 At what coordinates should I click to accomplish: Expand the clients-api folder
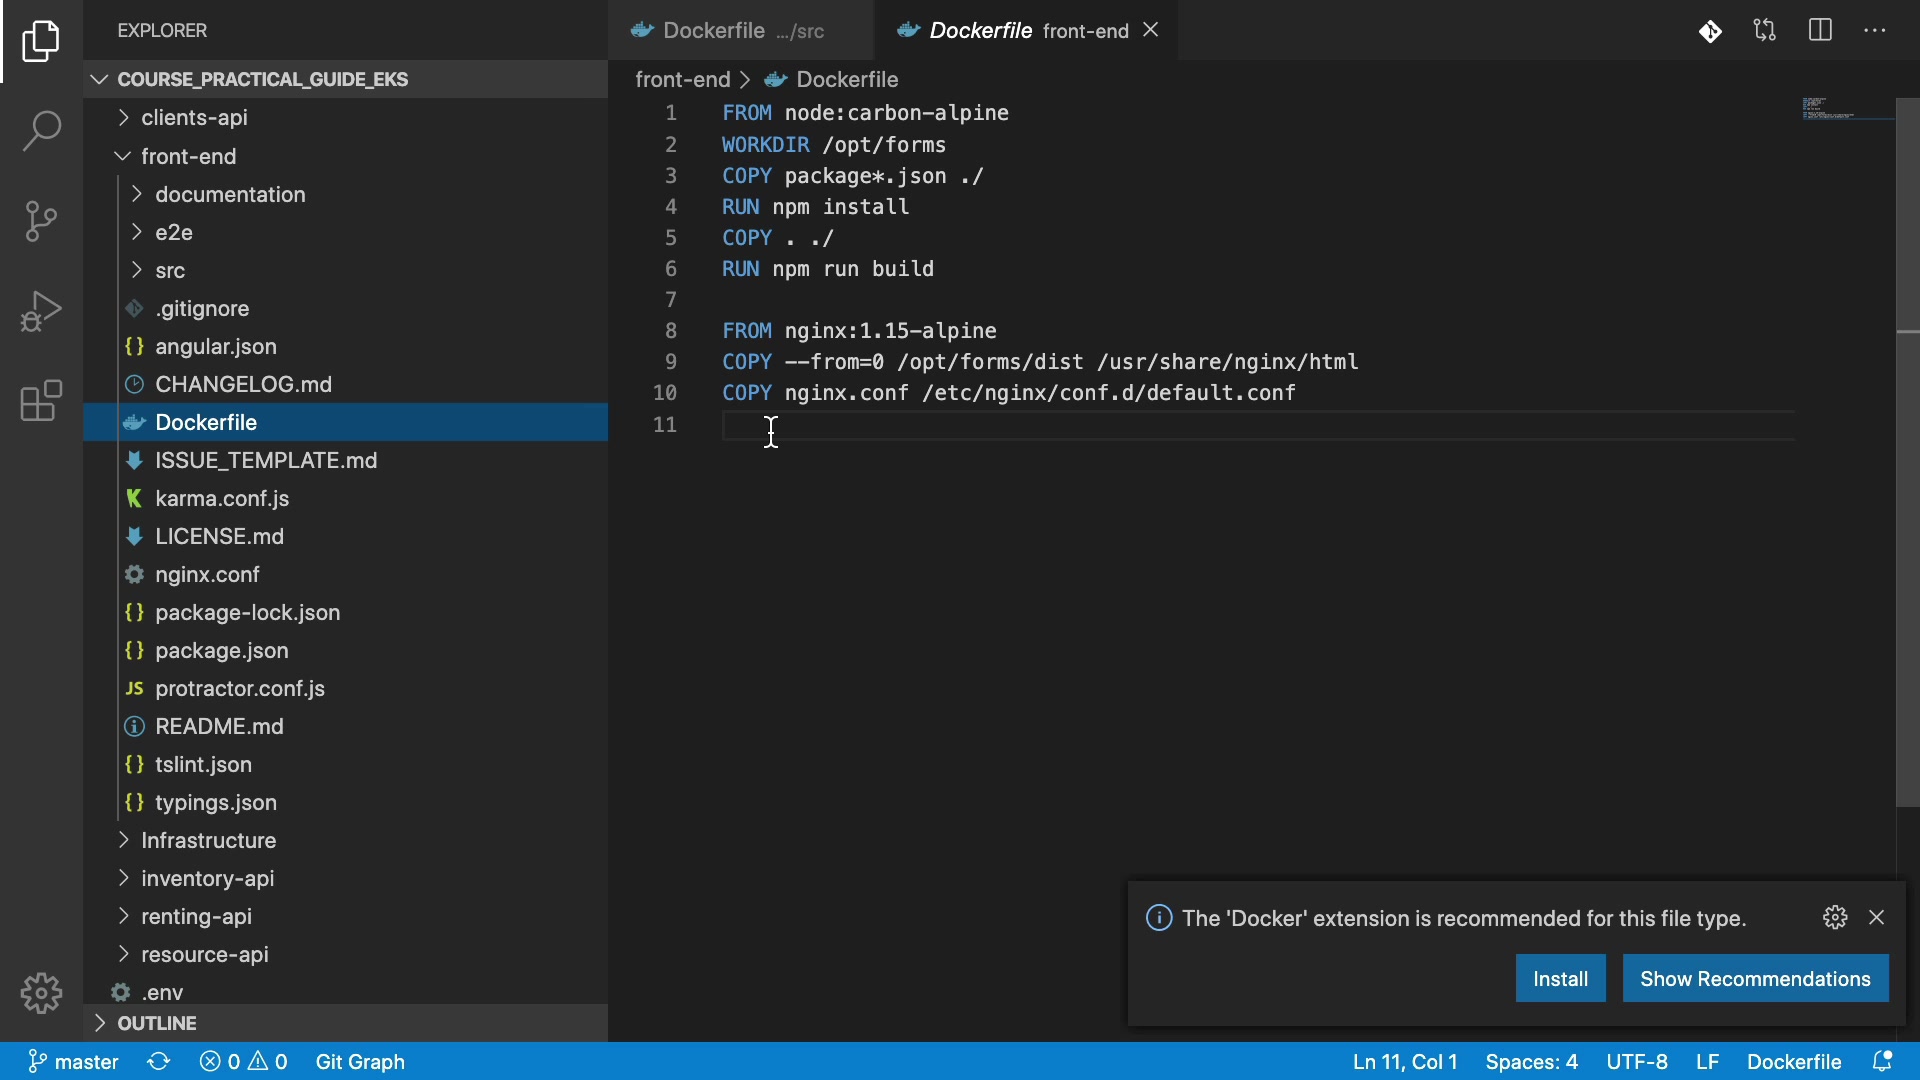[194, 118]
